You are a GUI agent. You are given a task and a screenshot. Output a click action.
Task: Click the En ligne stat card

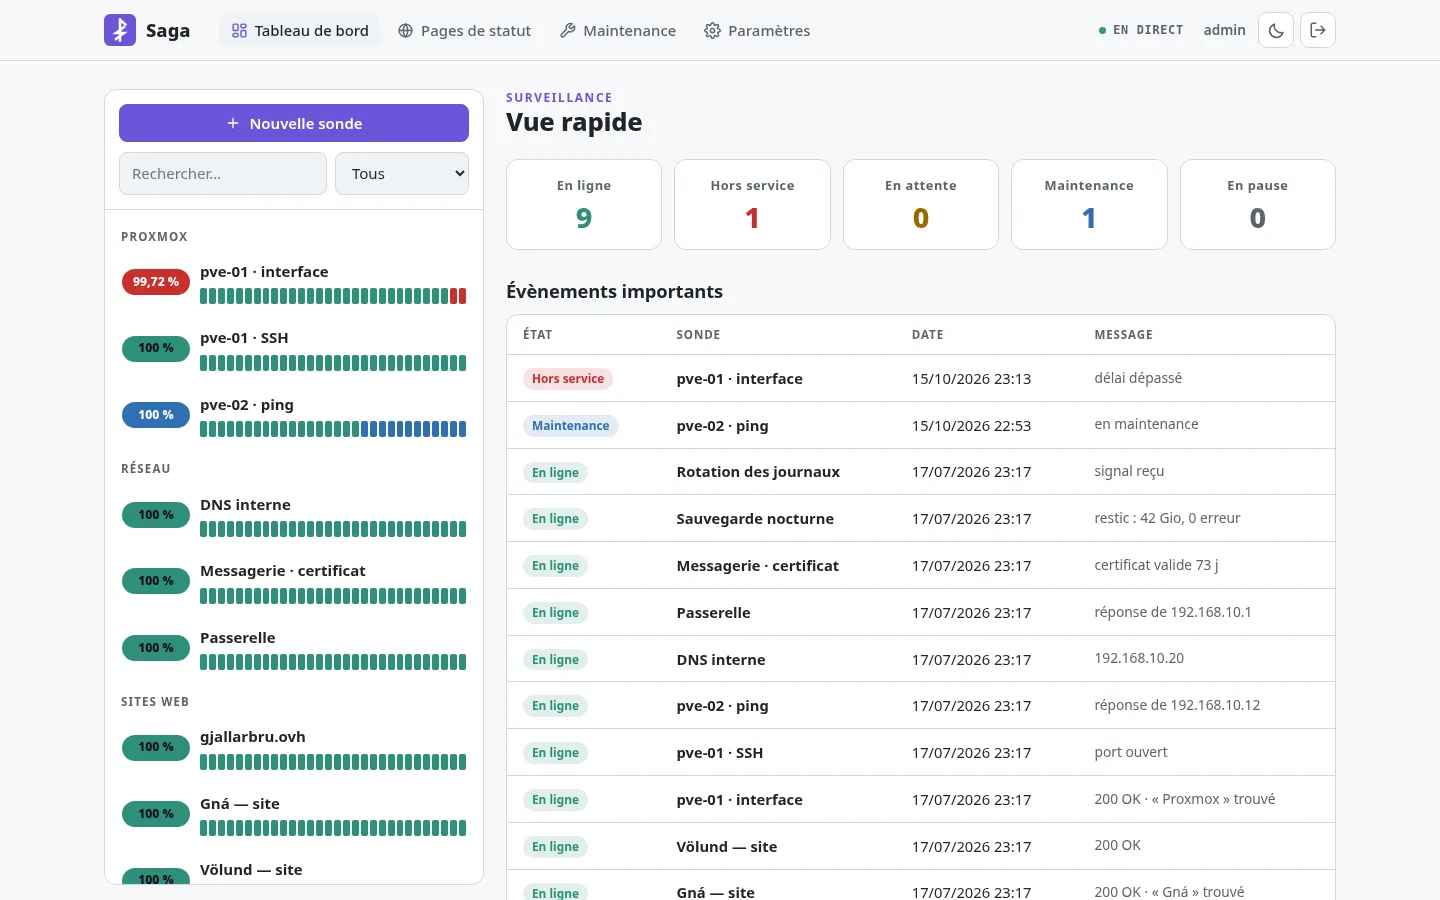point(584,204)
